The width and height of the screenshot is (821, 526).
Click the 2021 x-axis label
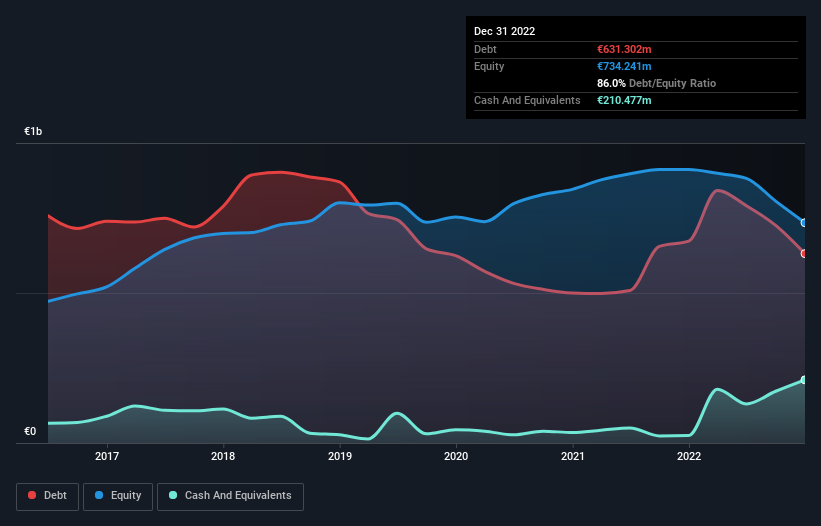point(573,456)
